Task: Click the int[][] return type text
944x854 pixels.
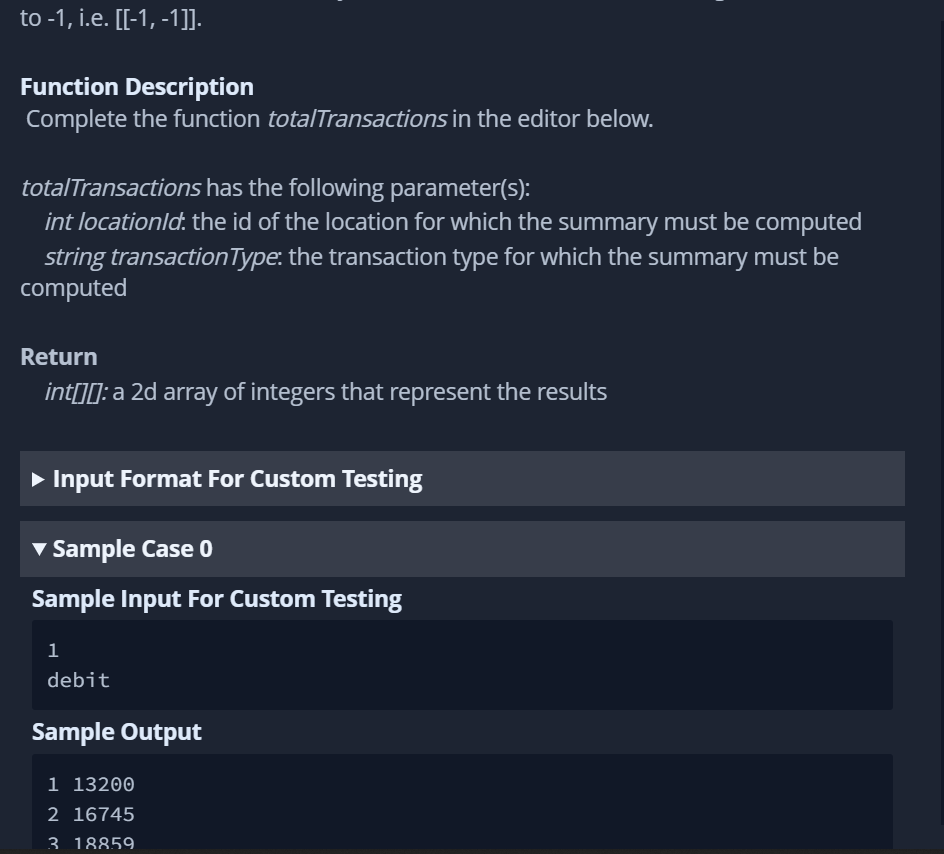Action: pyautogui.click(x=75, y=392)
